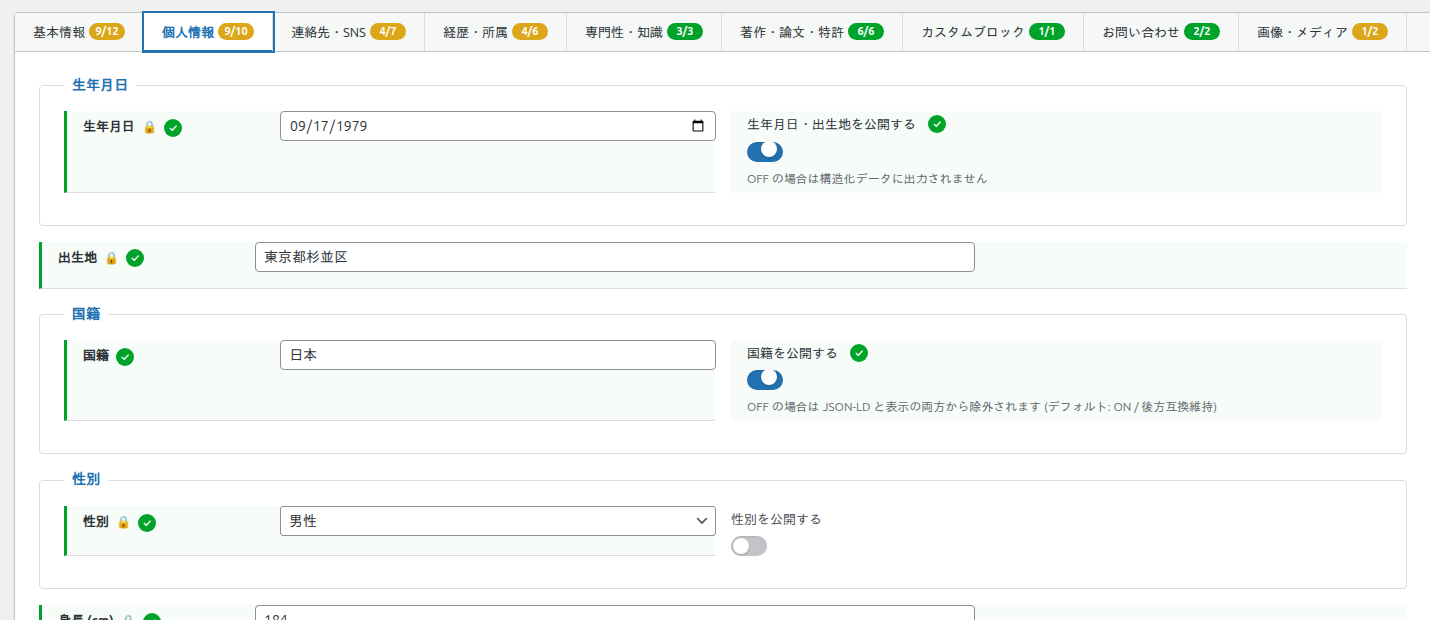Viewport: 1430px width, 620px height.
Task: Click the green check beside 性別 label
Action: pos(147,522)
